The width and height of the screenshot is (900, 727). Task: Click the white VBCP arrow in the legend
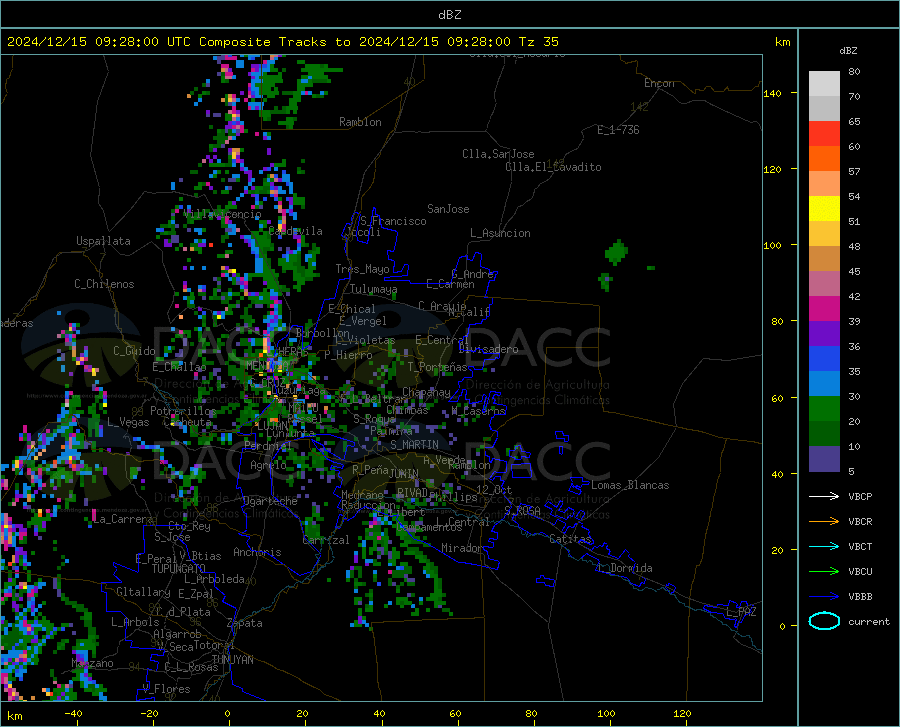pos(824,496)
